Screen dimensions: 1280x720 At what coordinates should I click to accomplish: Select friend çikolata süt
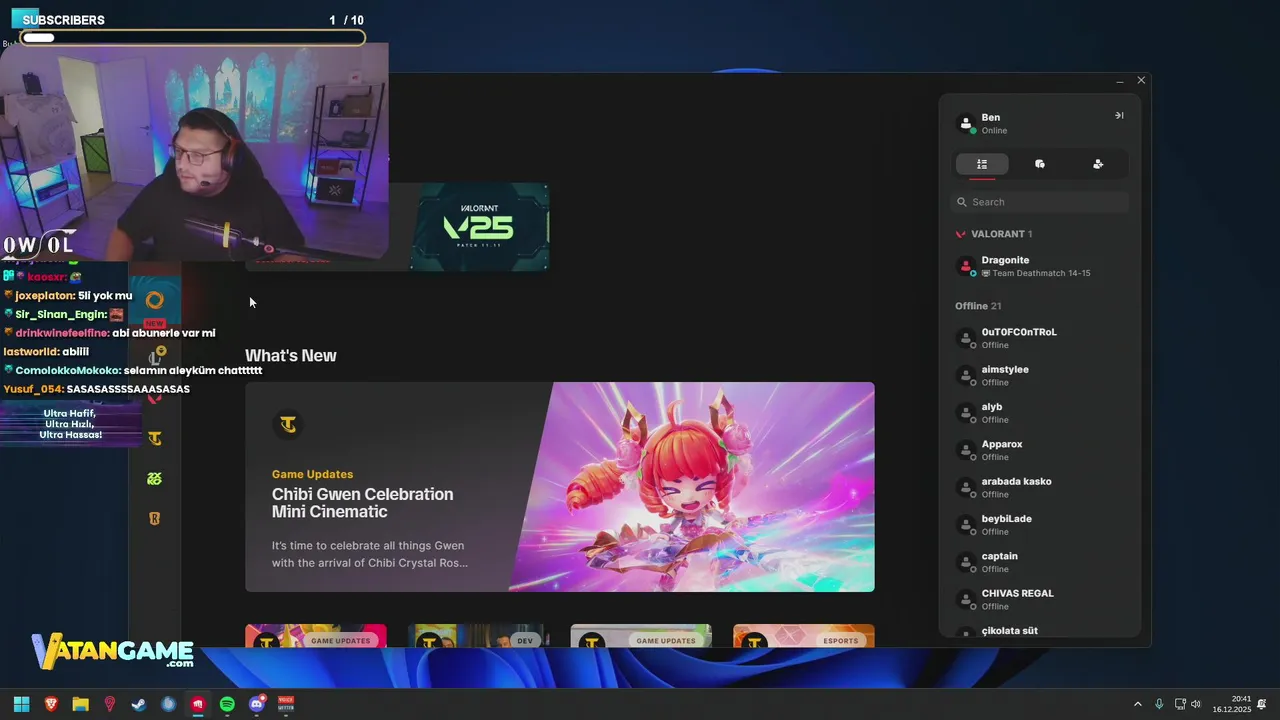tap(1040, 631)
